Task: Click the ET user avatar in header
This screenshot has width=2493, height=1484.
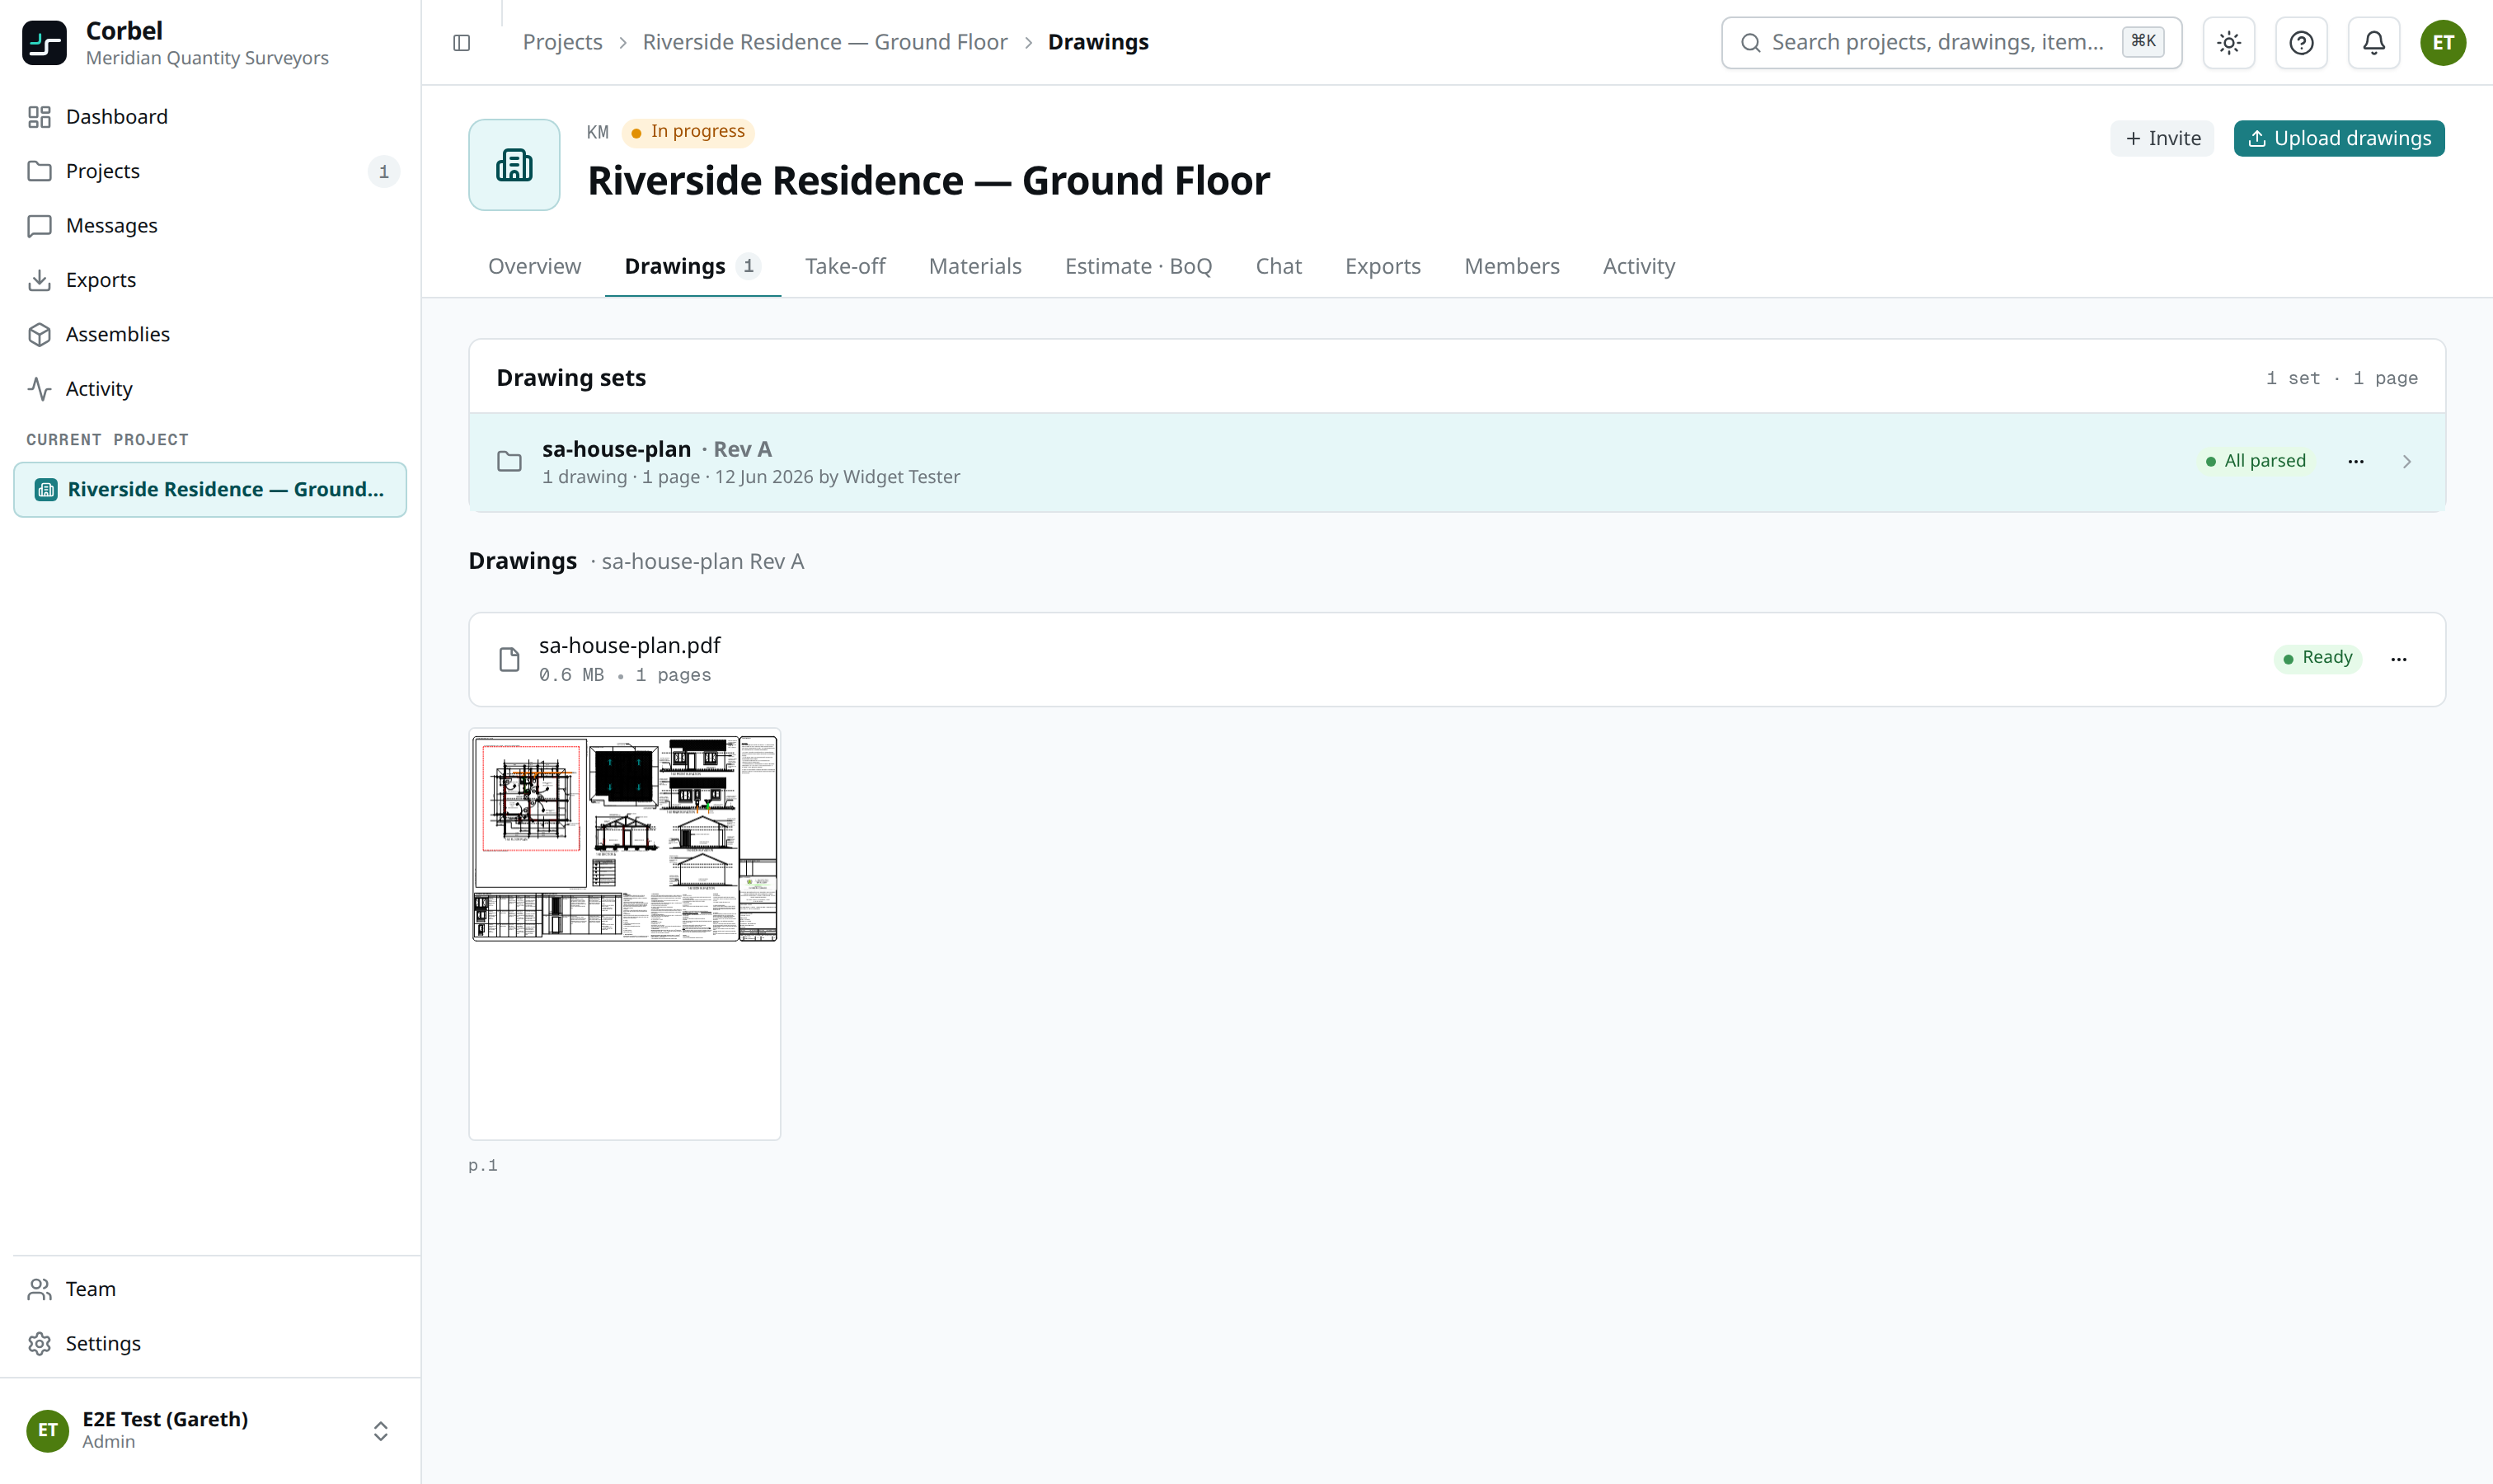Action: click(2443, 43)
